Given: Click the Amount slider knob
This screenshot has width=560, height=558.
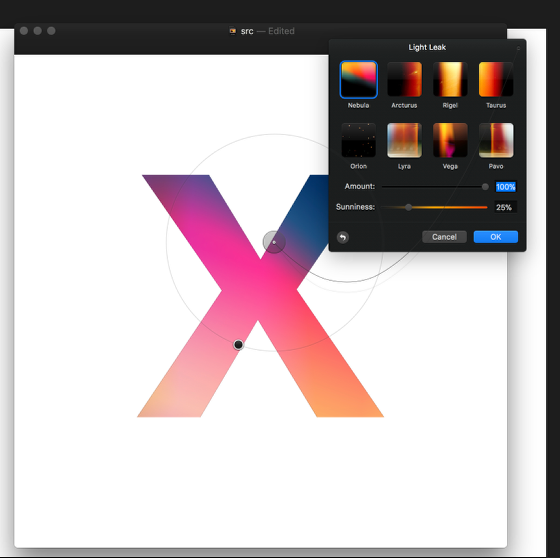Looking at the screenshot, I should (485, 186).
